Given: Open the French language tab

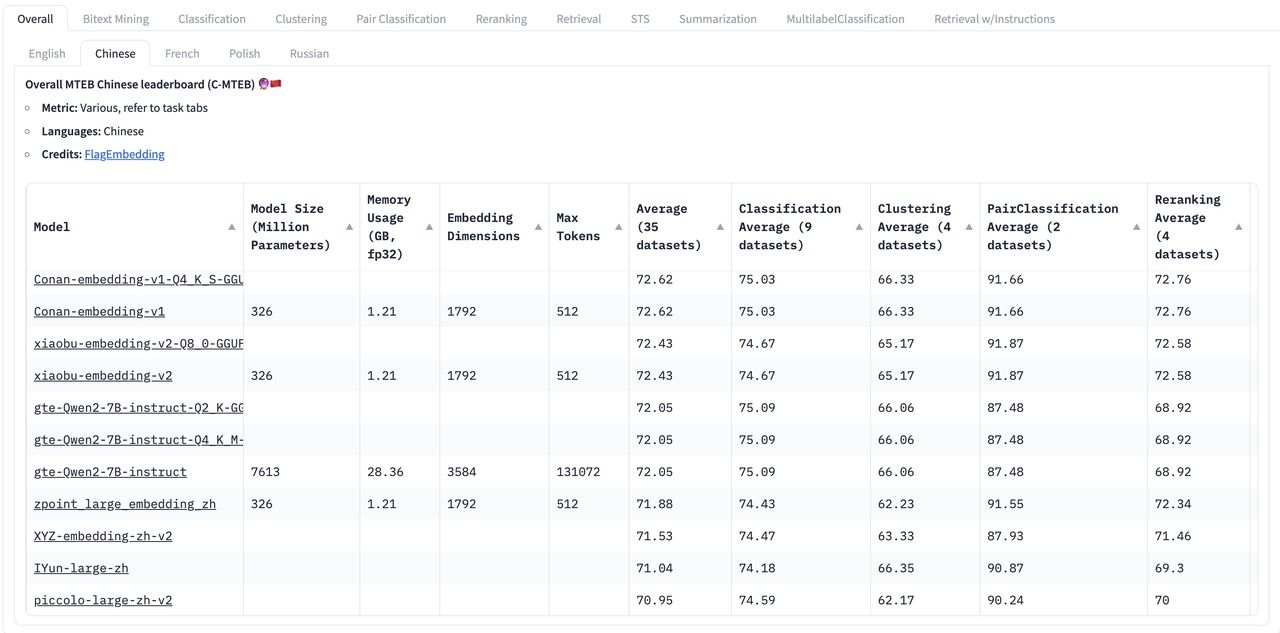Looking at the screenshot, I should [x=182, y=53].
